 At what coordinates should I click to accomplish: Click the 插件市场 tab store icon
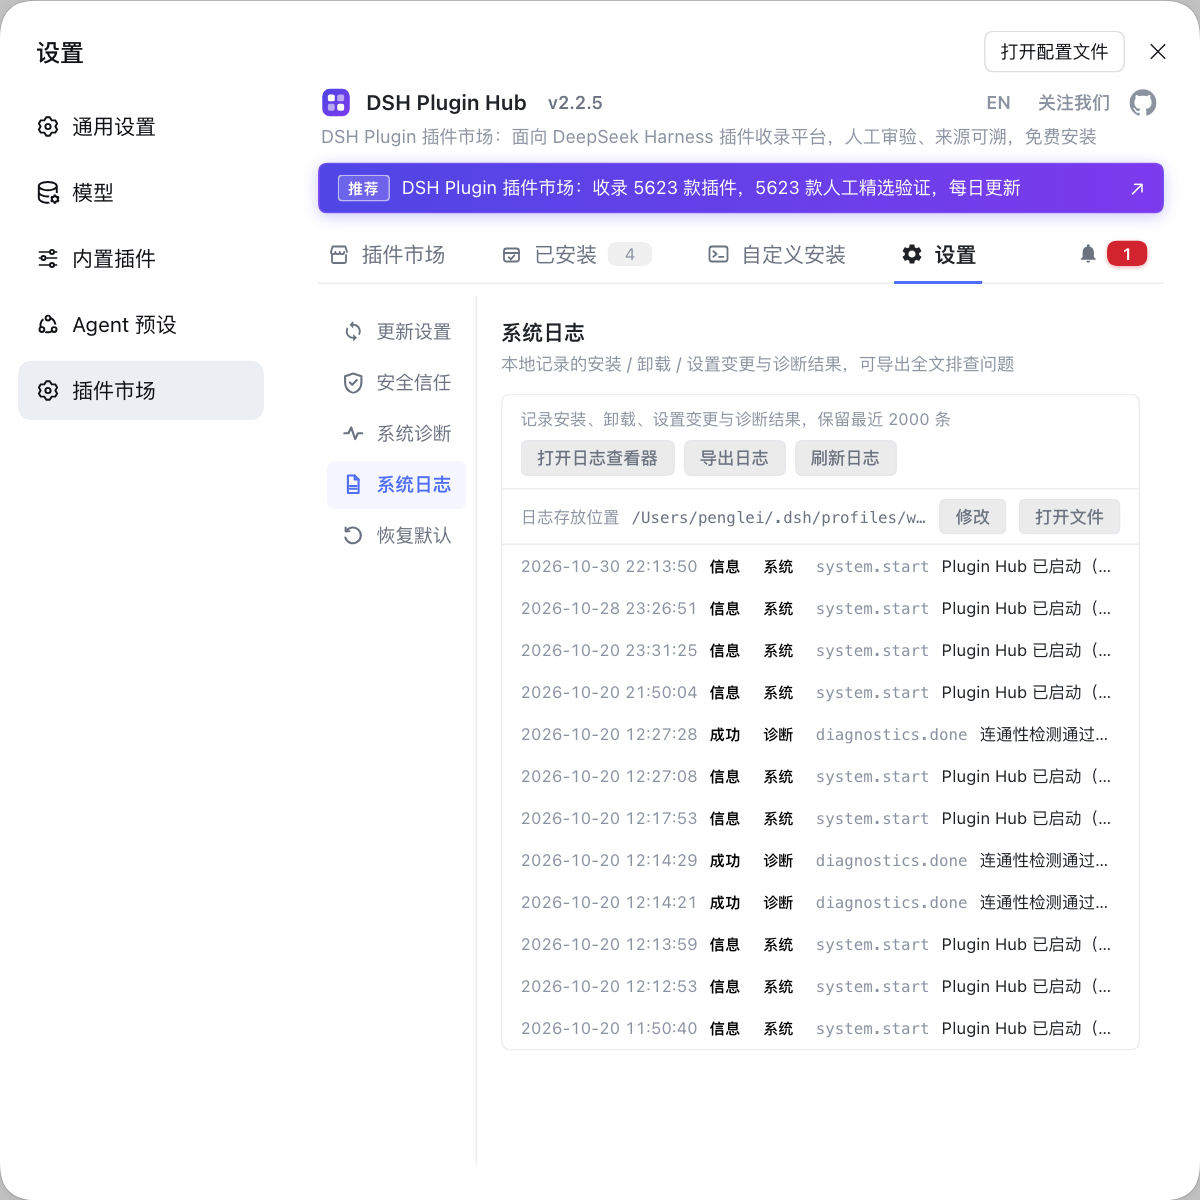(x=339, y=255)
